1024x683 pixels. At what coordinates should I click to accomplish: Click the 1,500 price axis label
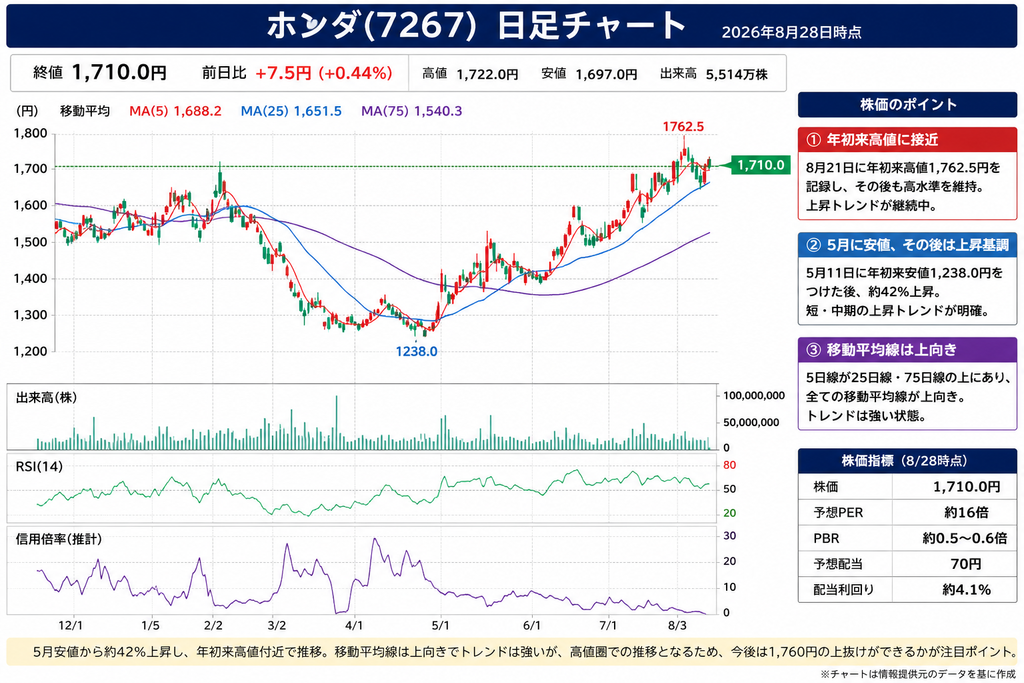31,242
